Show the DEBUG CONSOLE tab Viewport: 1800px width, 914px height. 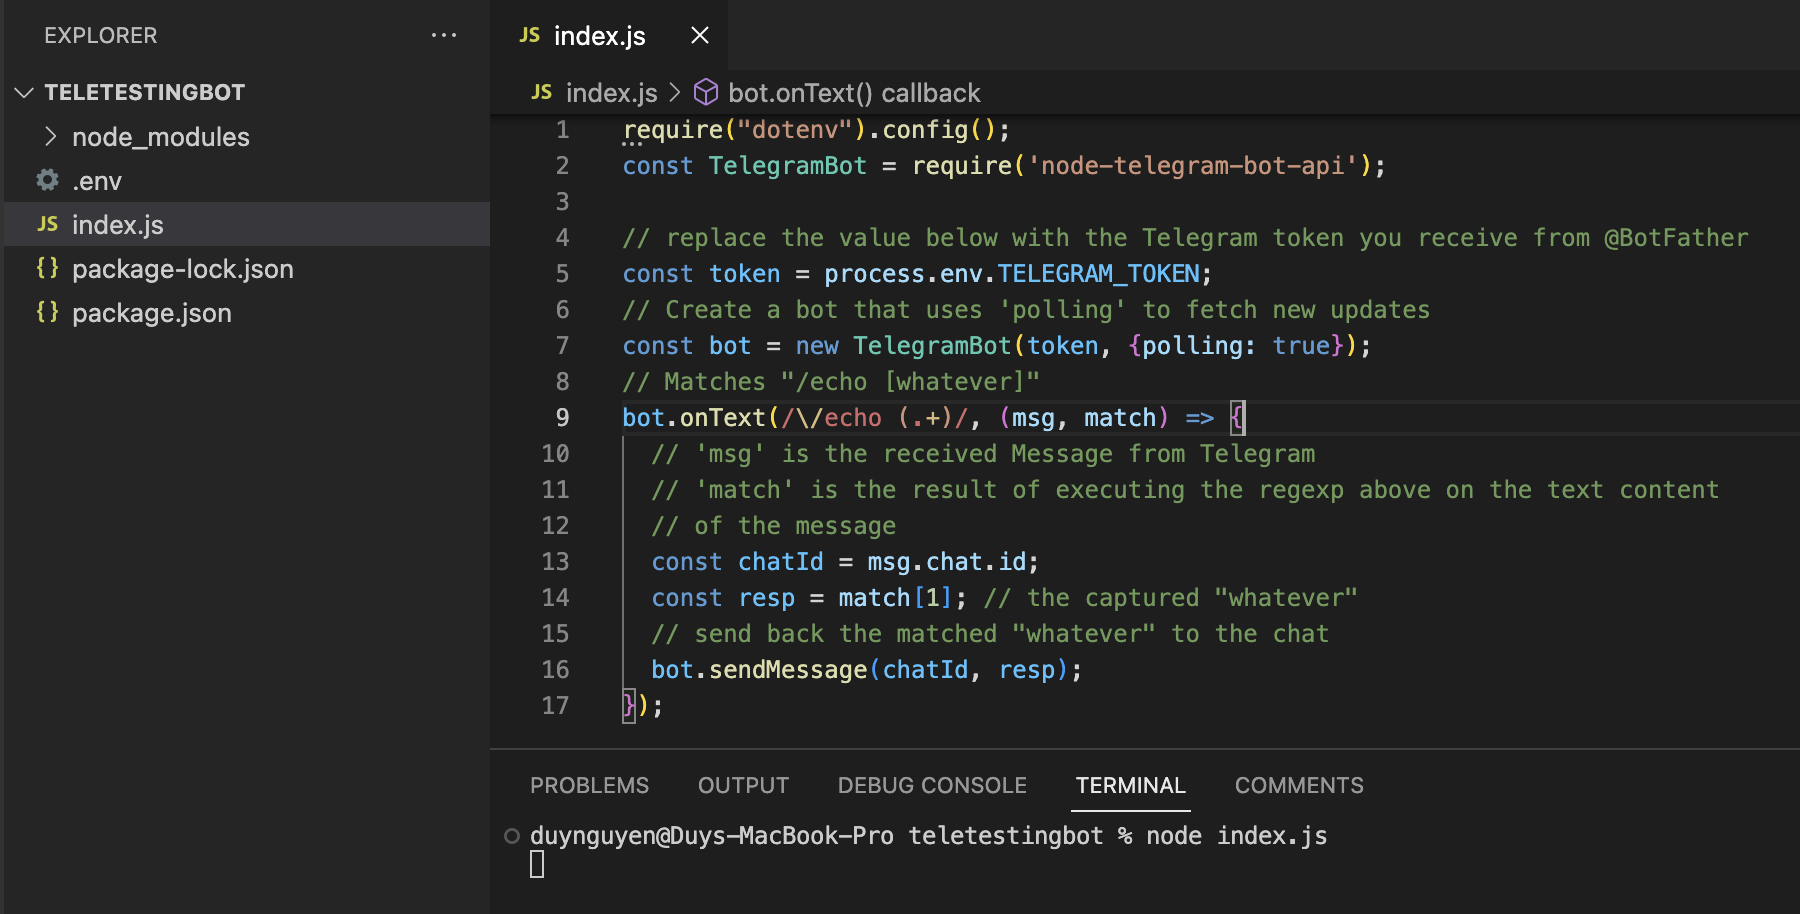932,786
